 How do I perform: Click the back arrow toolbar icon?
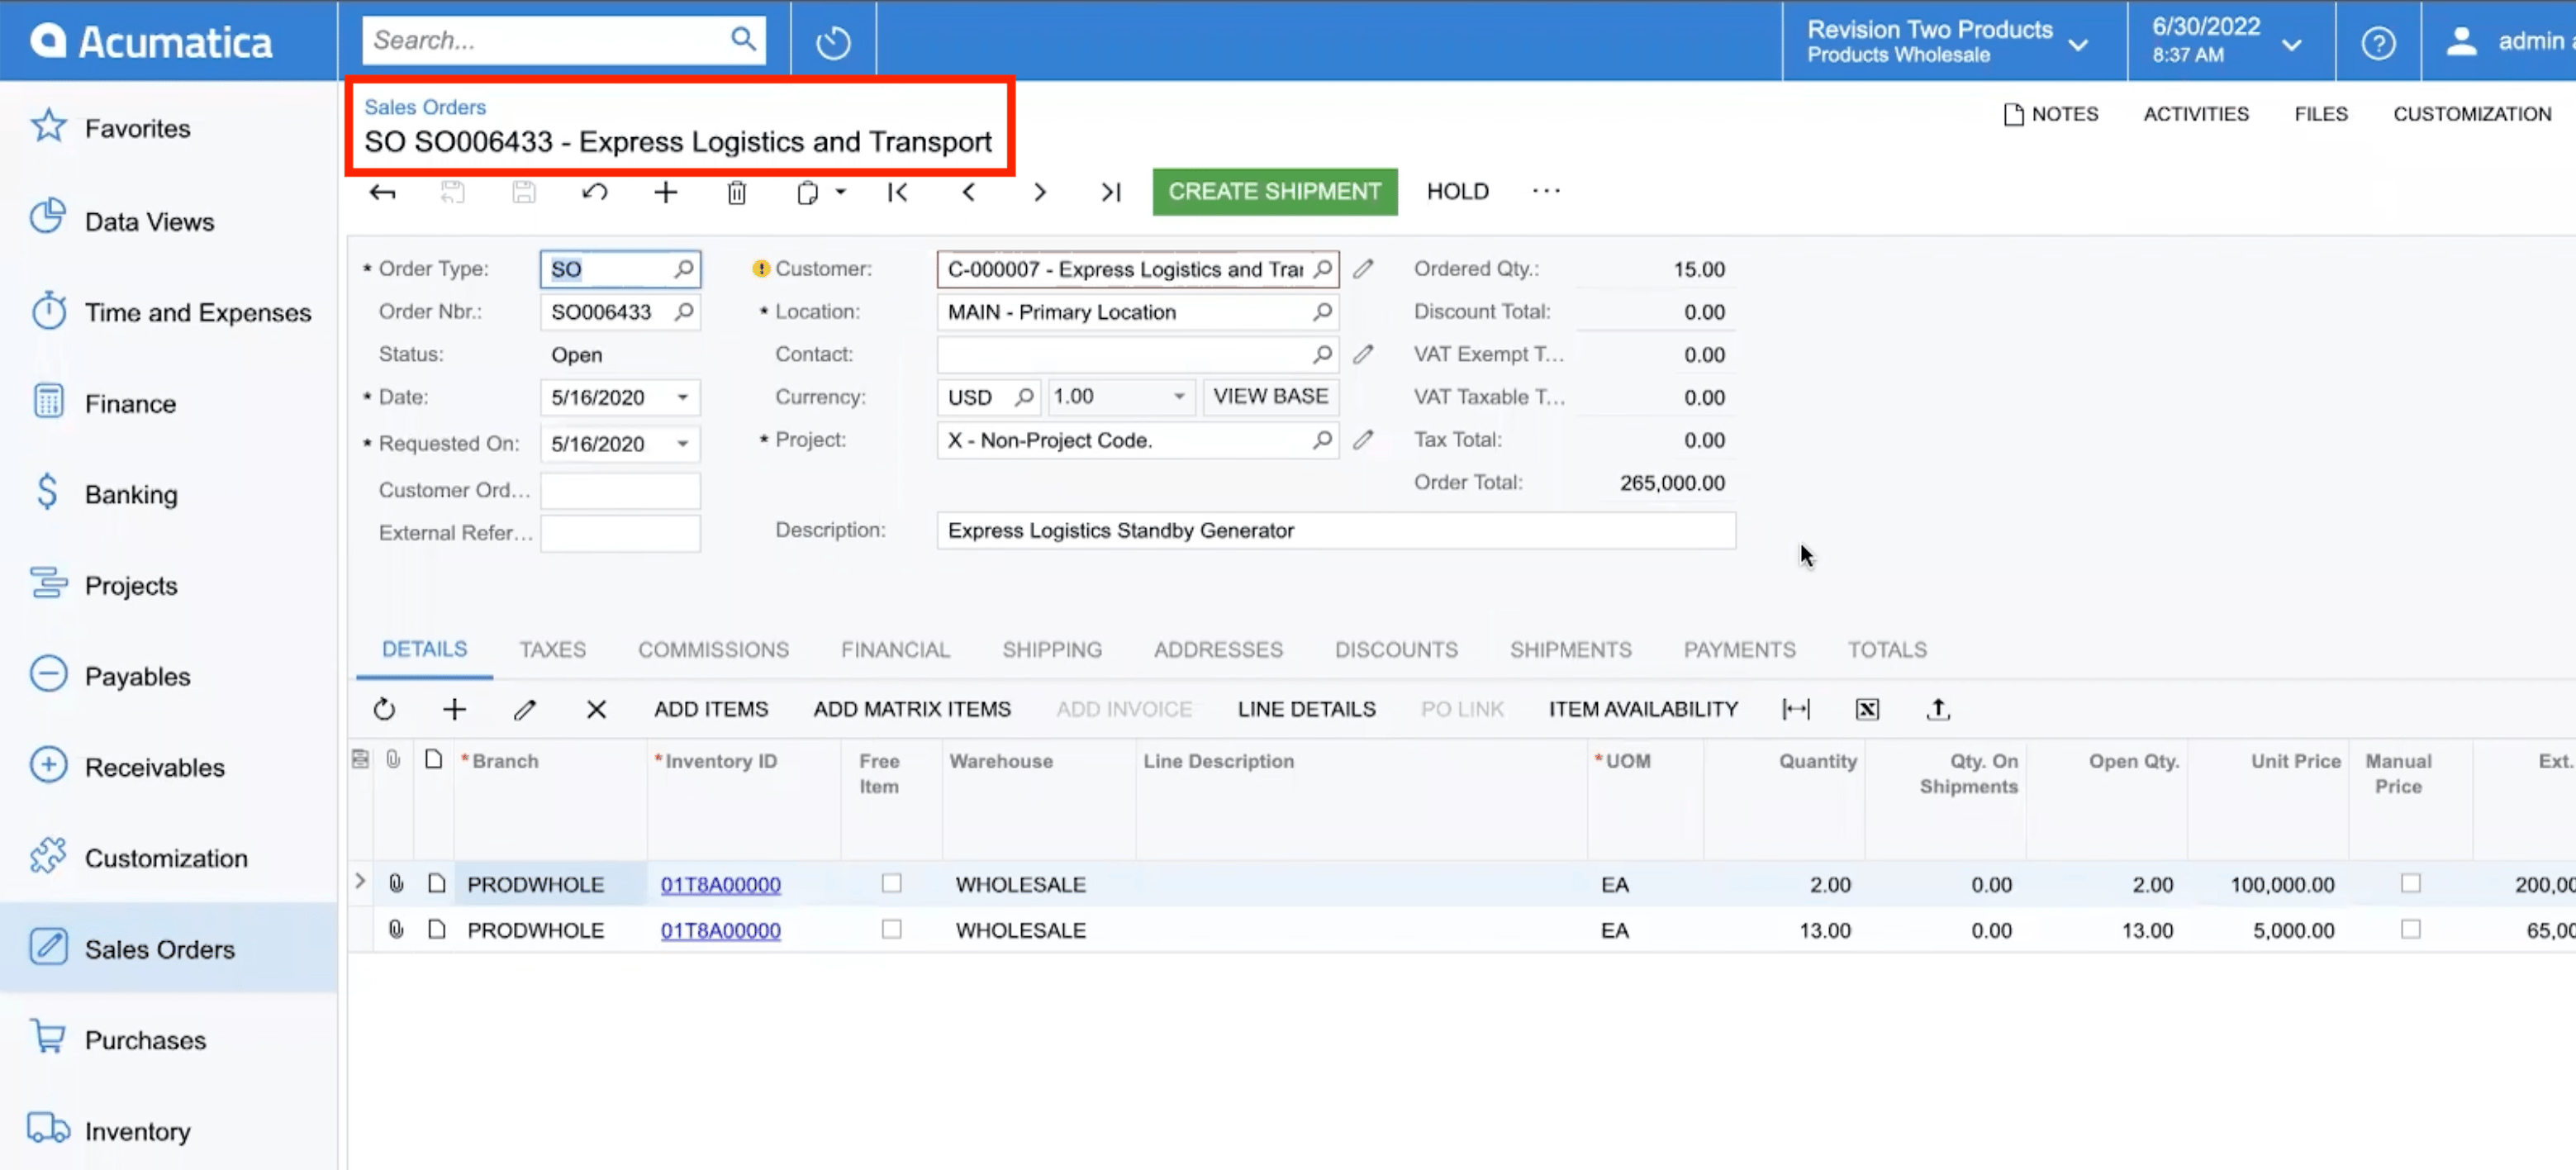pyautogui.click(x=382, y=192)
